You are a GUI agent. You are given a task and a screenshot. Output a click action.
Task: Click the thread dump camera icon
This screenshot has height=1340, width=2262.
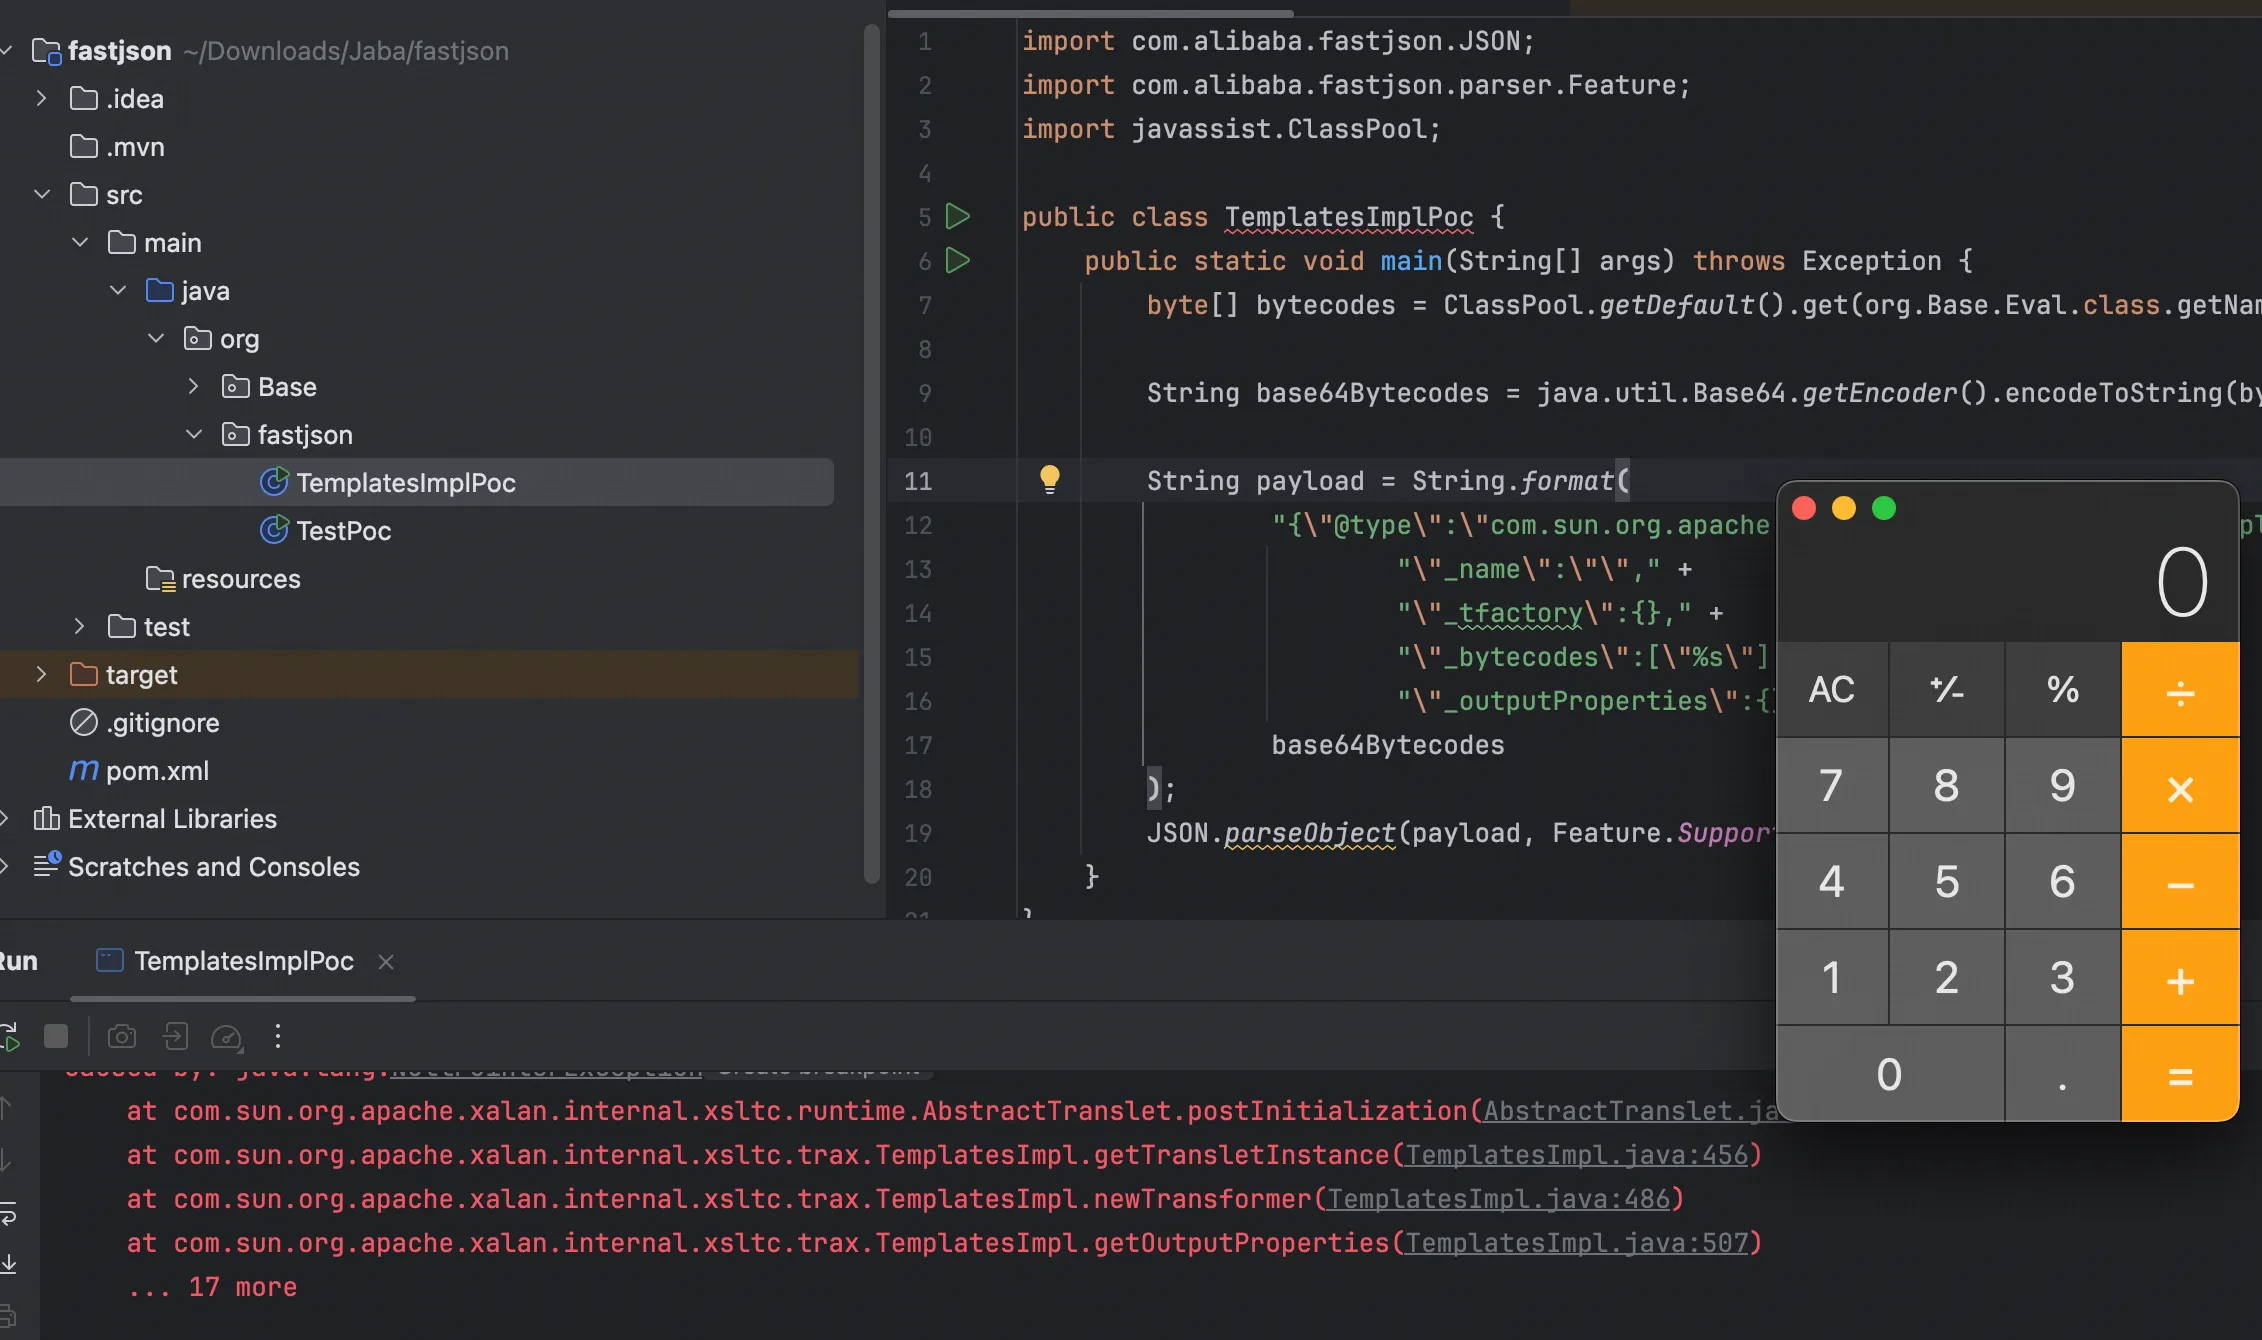[x=122, y=1036]
